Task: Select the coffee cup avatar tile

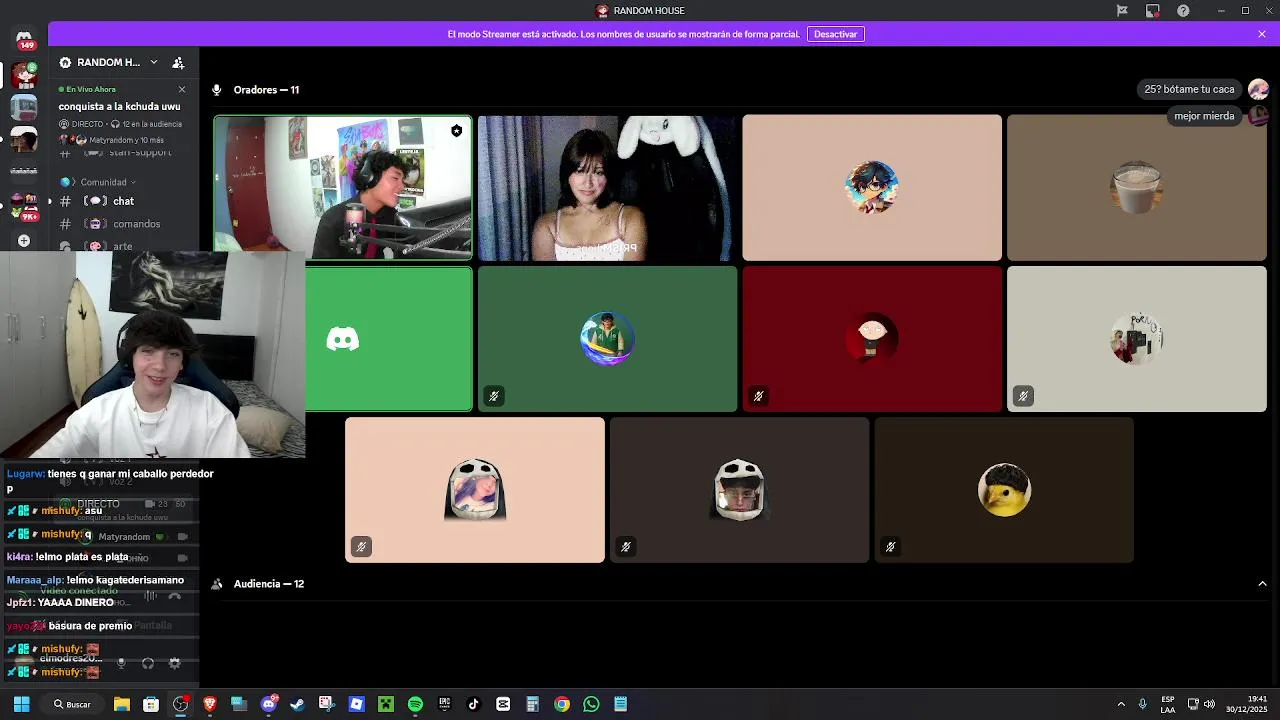Action: pyautogui.click(x=1136, y=188)
